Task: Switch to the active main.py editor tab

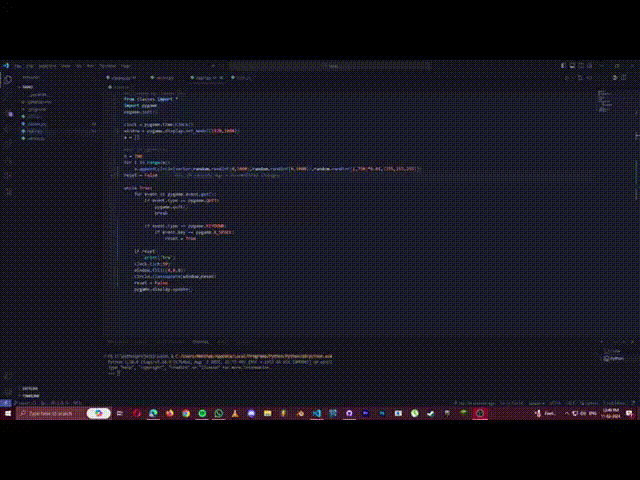Action: coord(207,78)
